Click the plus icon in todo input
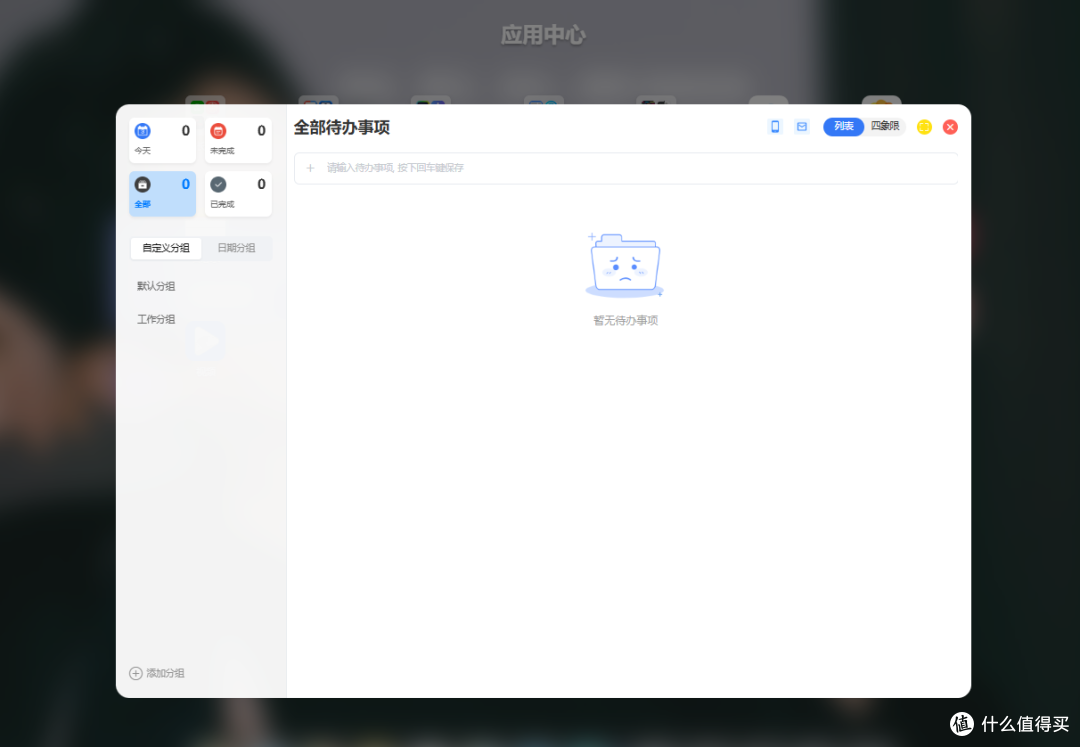 pyautogui.click(x=310, y=168)
